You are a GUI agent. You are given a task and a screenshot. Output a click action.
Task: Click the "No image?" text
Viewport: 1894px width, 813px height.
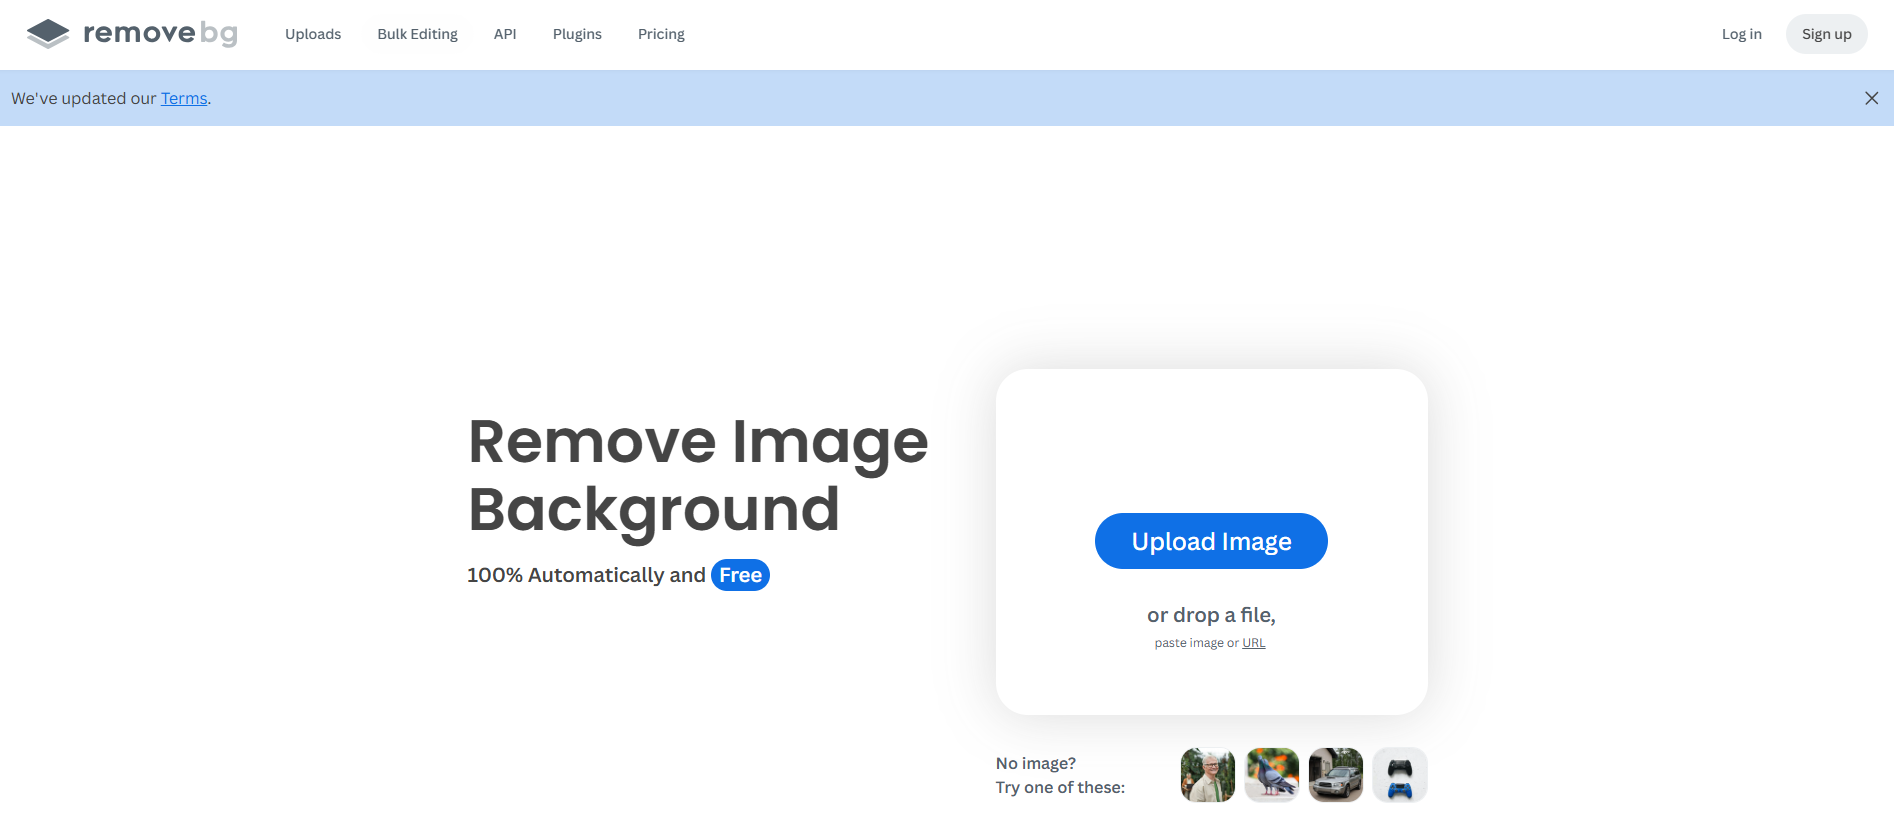coord(1036,763)
